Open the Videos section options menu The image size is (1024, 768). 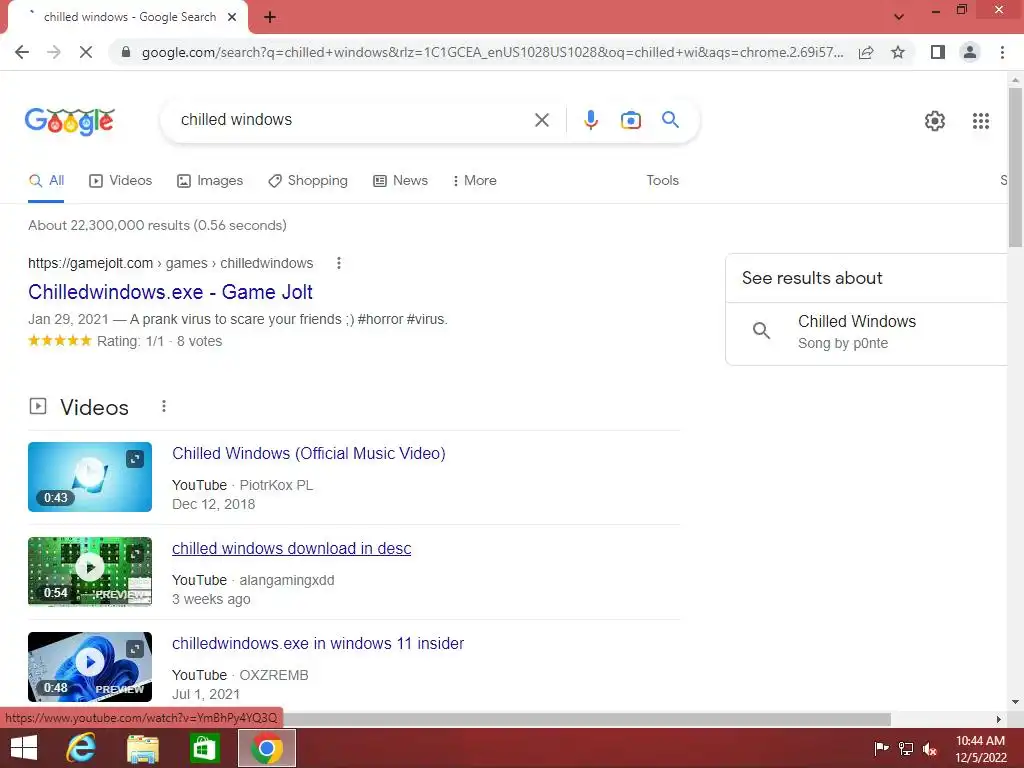tap(164, 407)
